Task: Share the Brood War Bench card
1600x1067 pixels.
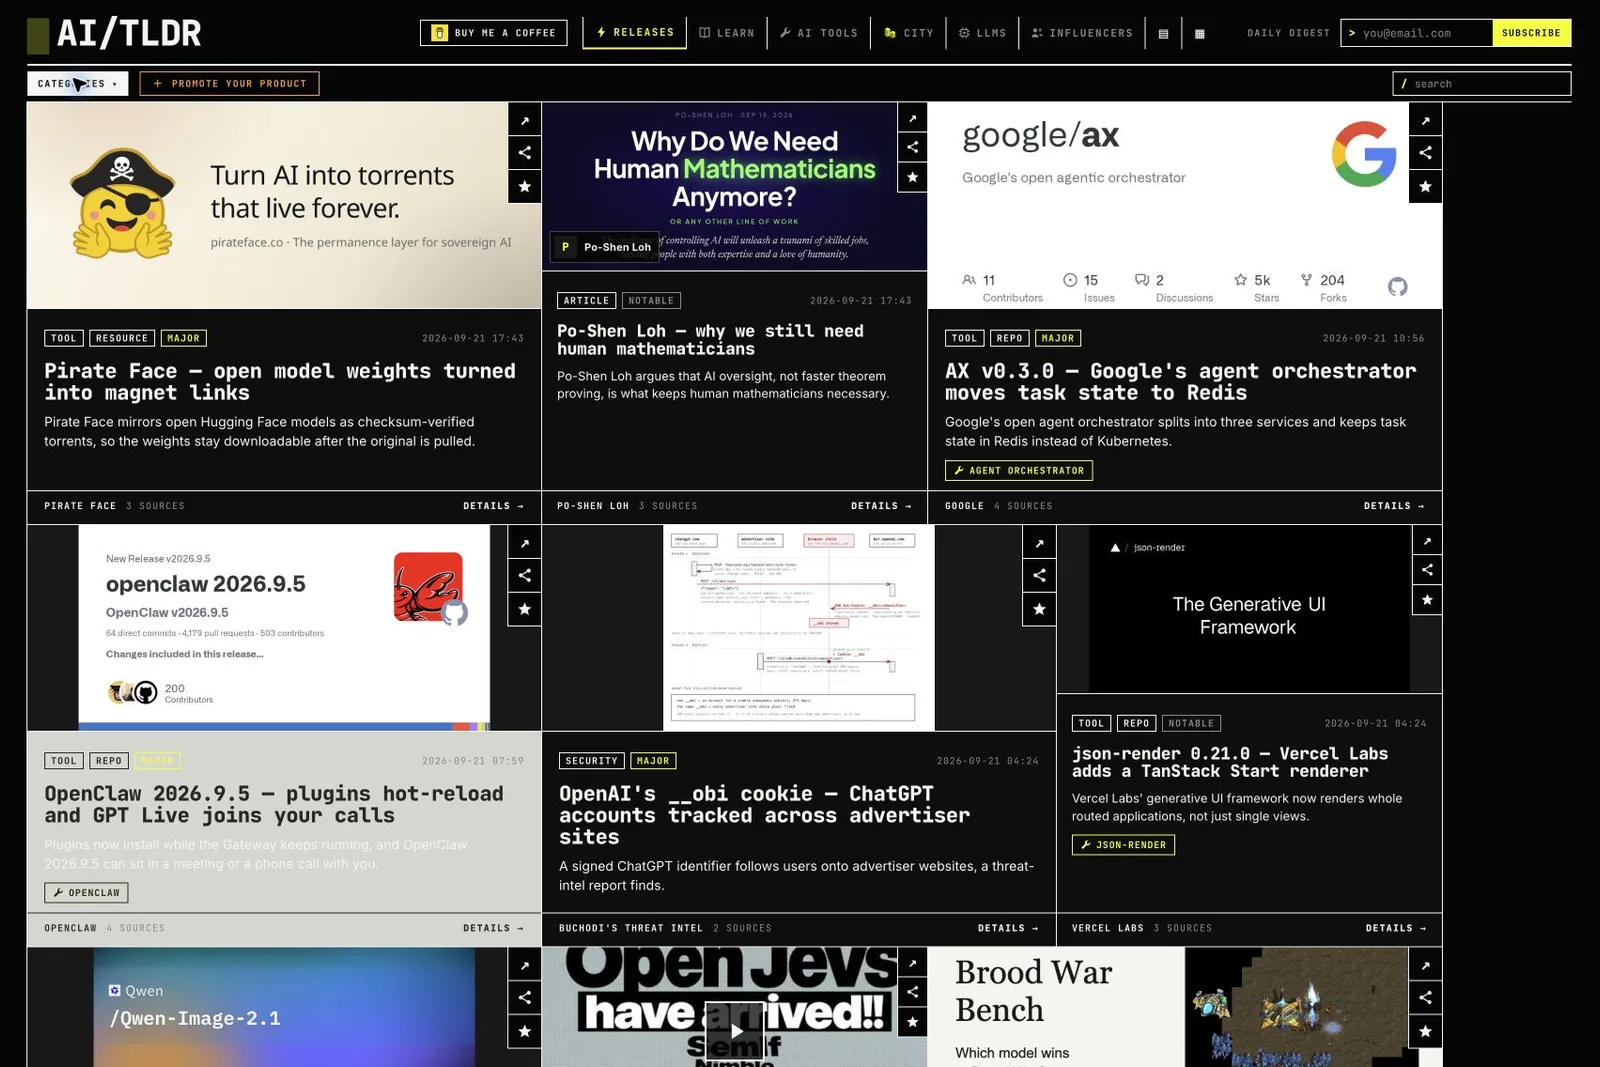Action: pyautogui.click(x=1426, y=997)
